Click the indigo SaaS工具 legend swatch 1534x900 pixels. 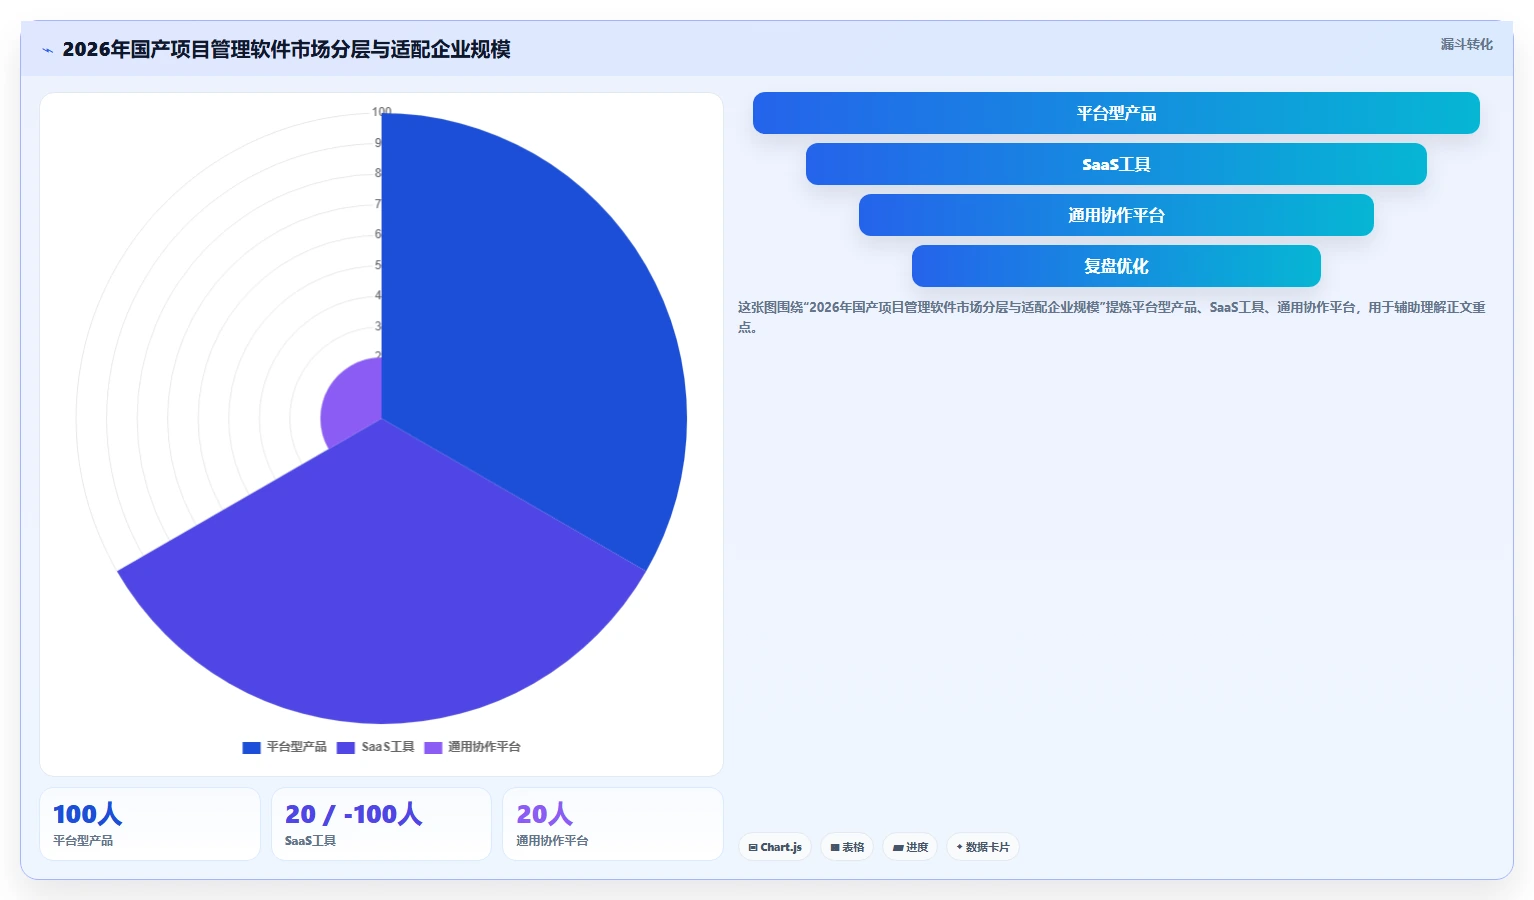[346, 748]
